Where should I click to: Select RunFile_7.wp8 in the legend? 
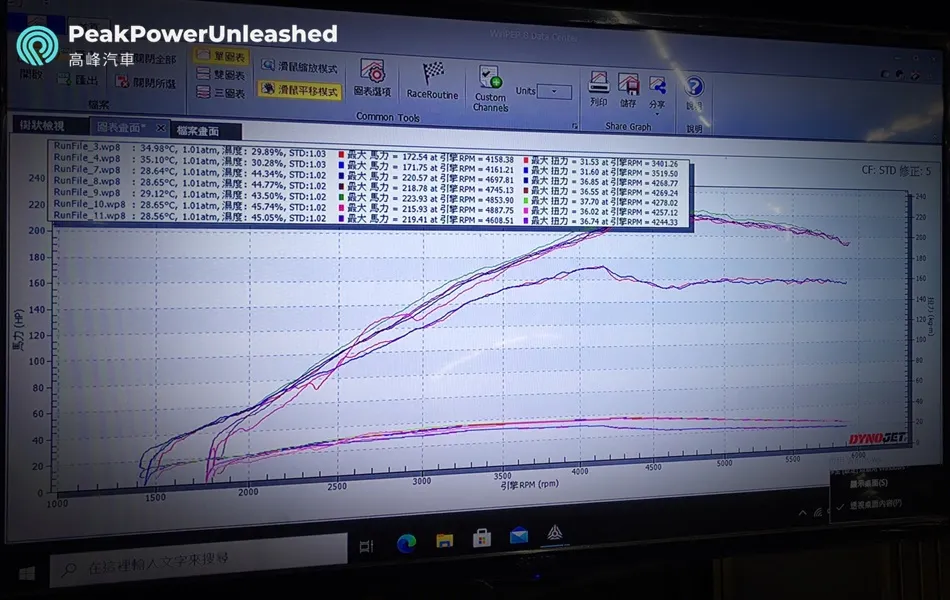87,169
